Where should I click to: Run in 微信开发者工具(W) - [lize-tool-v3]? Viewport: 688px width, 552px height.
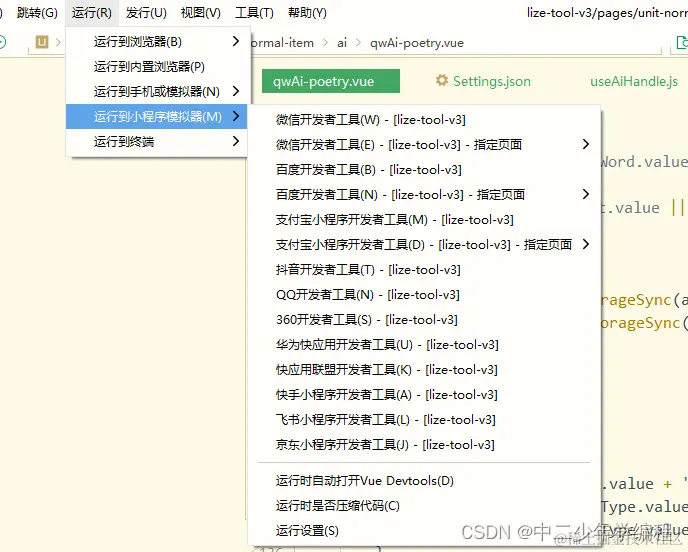tap(424, 119)
